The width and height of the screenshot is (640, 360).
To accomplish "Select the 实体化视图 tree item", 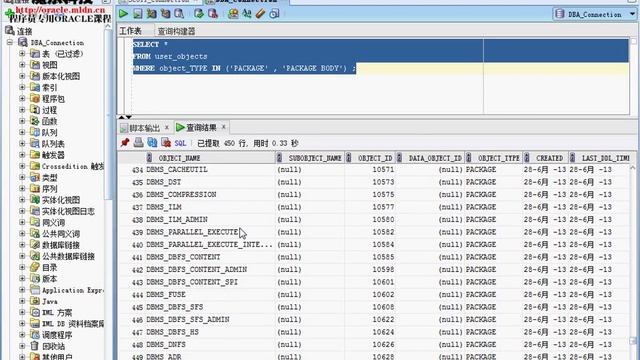I will 61,200.
